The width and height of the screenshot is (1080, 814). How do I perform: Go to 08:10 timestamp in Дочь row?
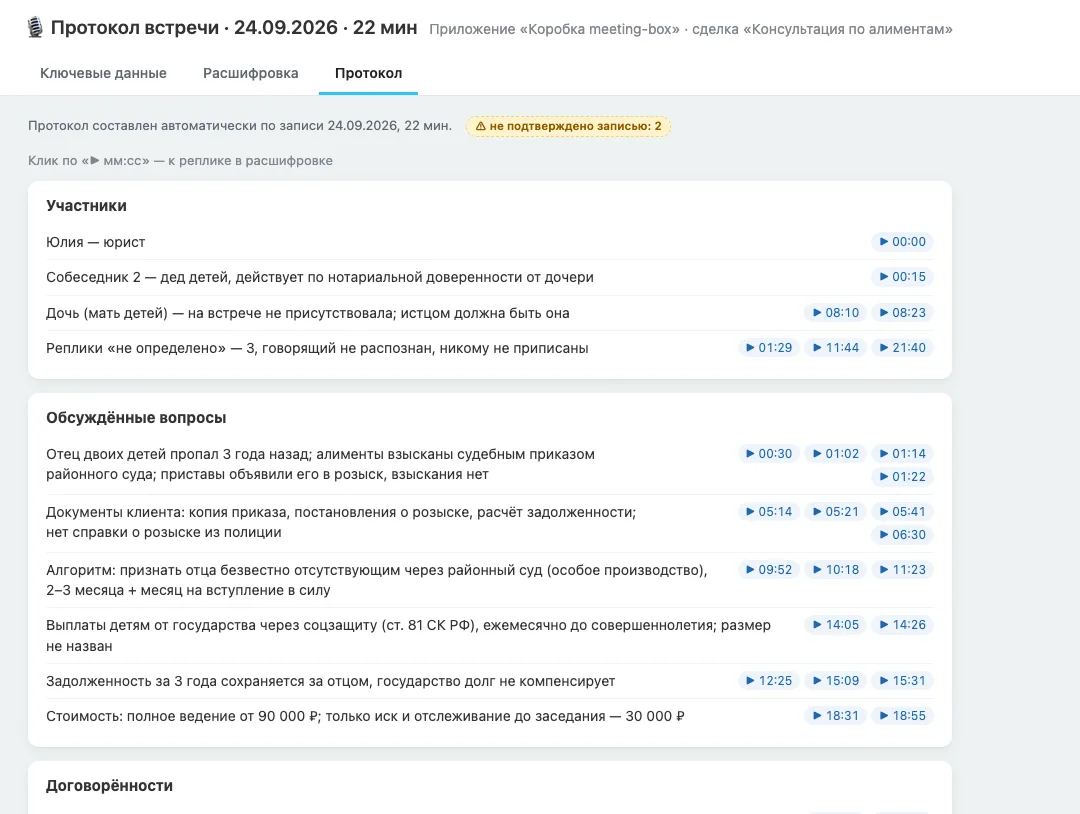(835, 313)
